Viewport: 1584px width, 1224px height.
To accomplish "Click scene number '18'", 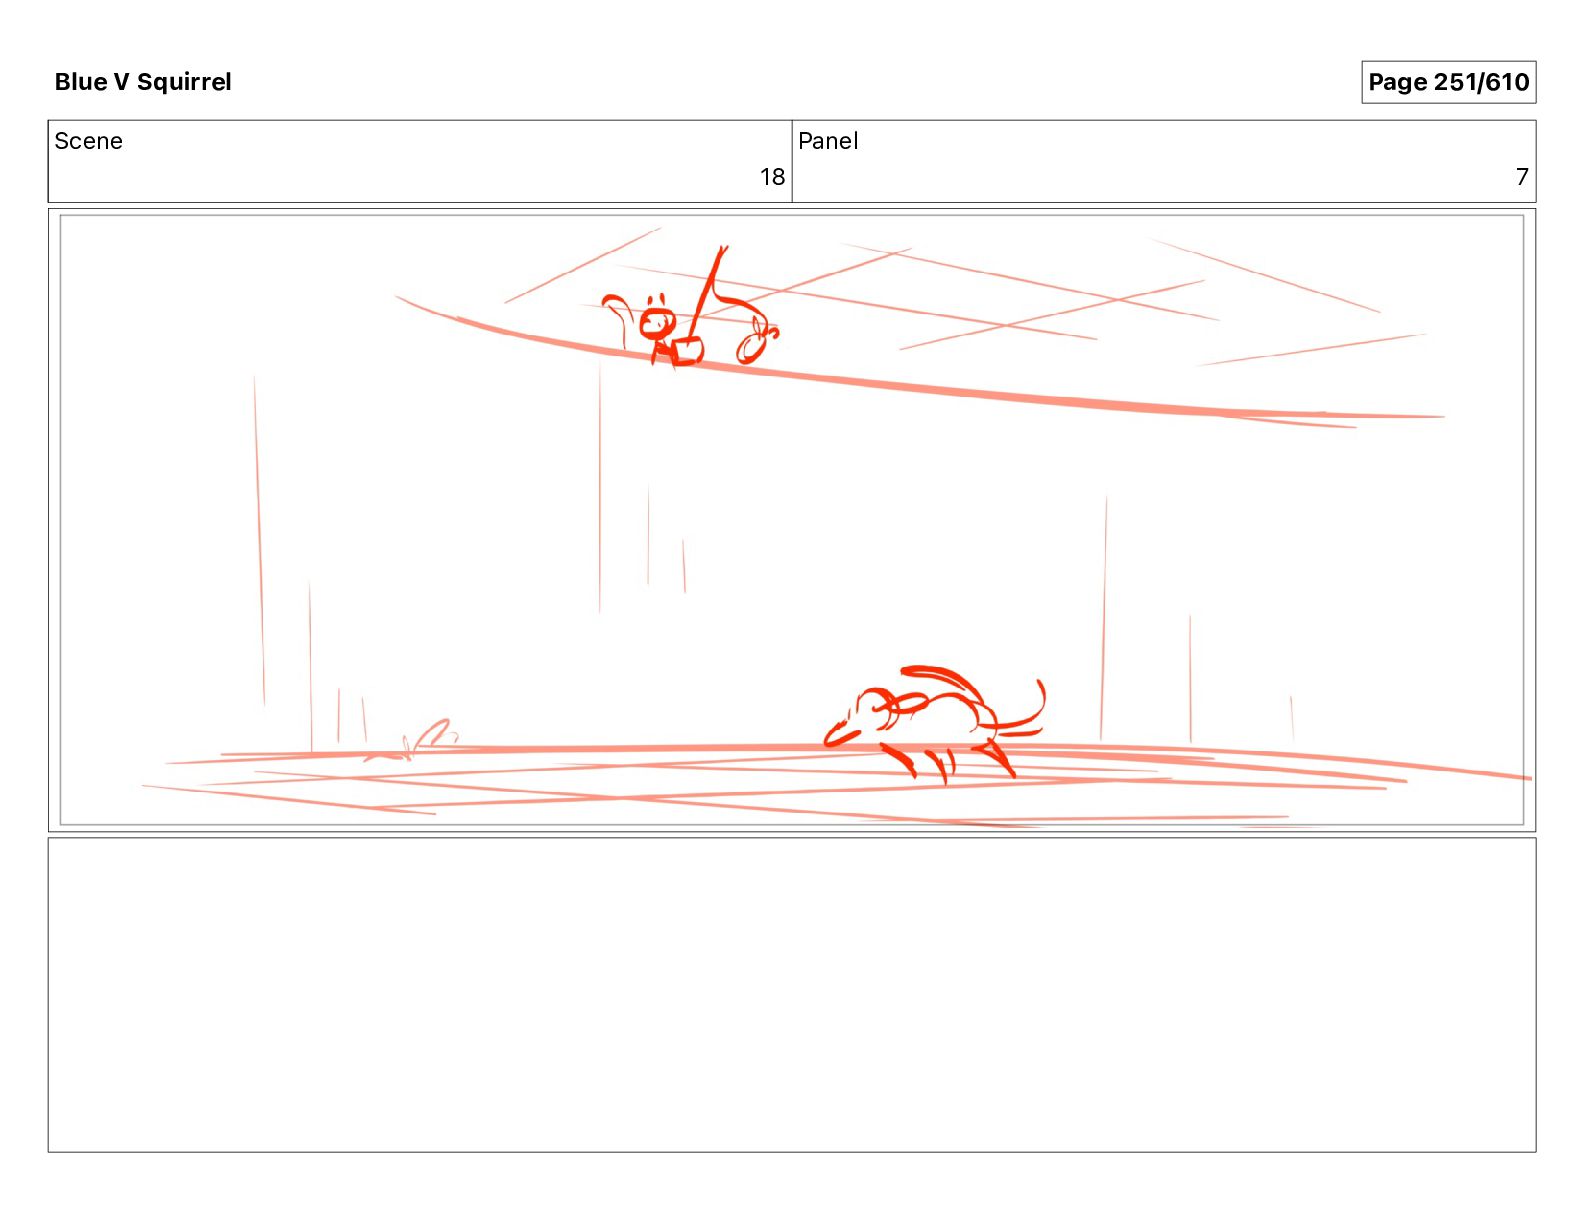I will pyautogui.click(x=772, y=177).
